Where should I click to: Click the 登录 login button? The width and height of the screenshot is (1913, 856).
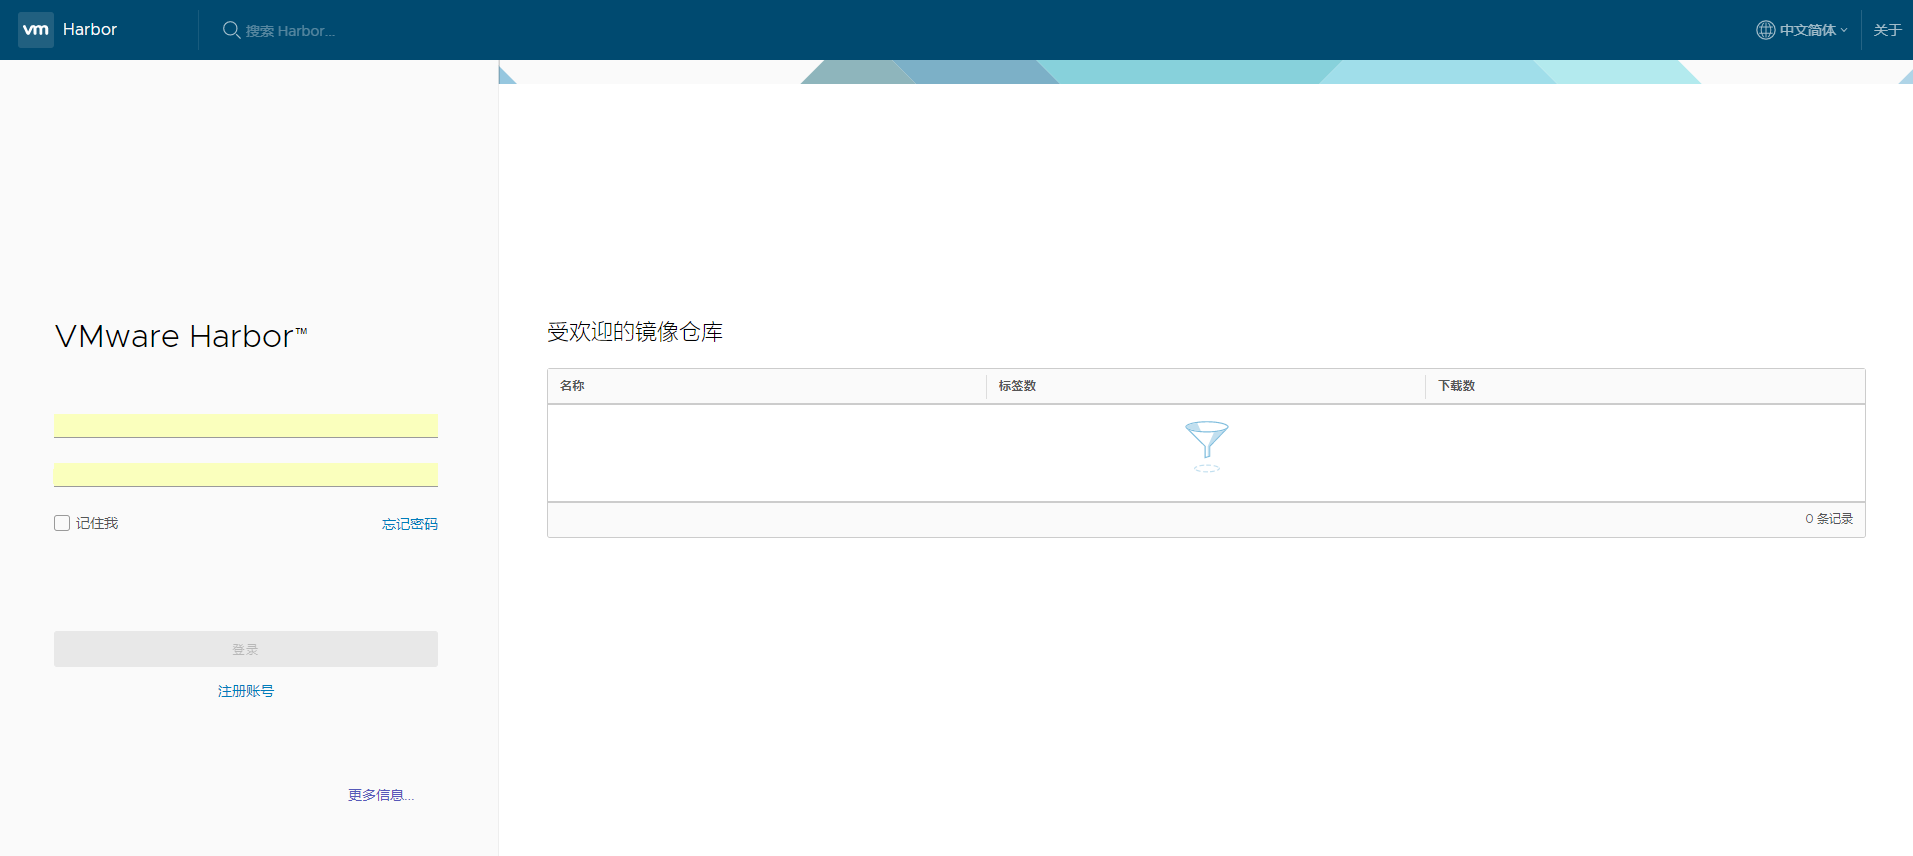coord(246,649)
